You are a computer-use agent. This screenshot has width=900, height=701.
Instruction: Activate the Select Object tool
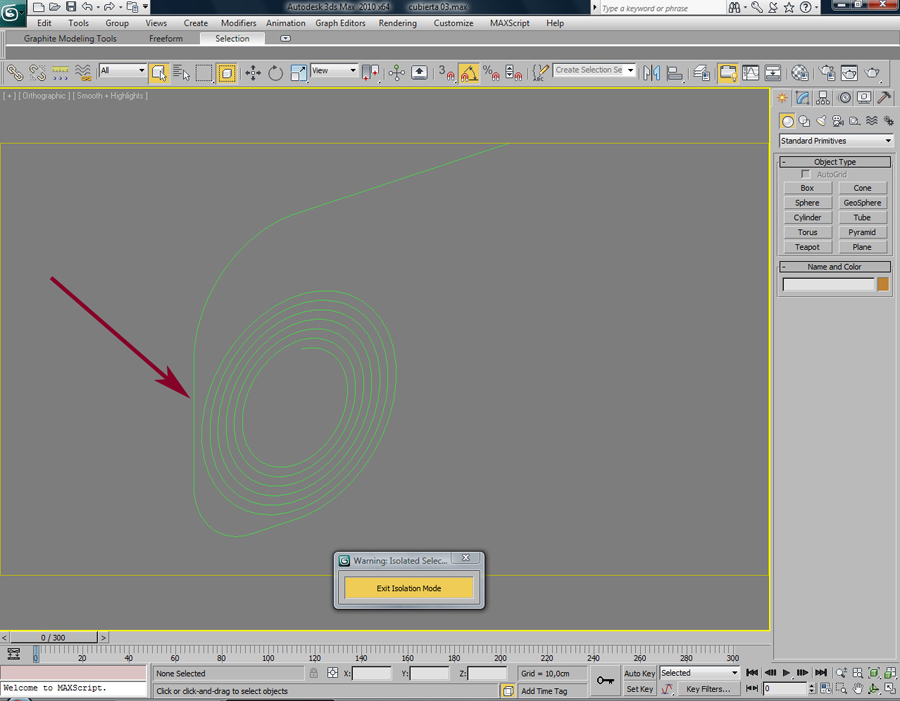click(x=159, y=73)
